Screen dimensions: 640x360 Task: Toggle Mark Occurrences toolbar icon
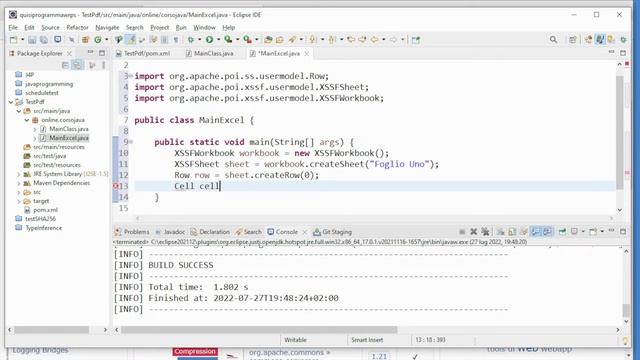131,40
